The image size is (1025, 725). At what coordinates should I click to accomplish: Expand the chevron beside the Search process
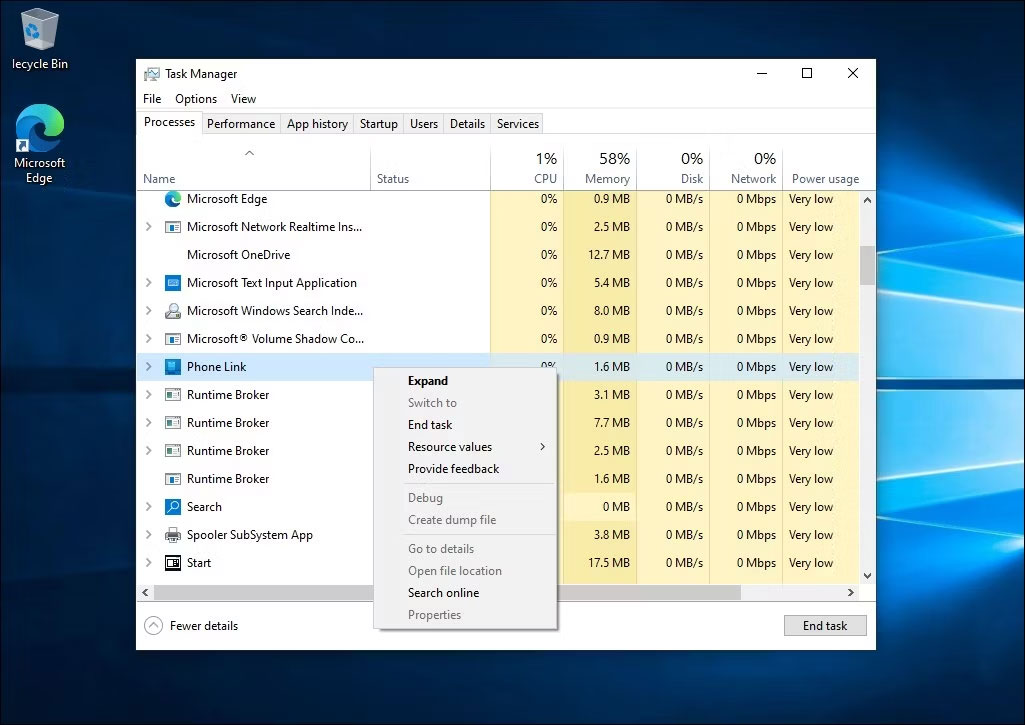pyautogui.click(x=148, y=507)
